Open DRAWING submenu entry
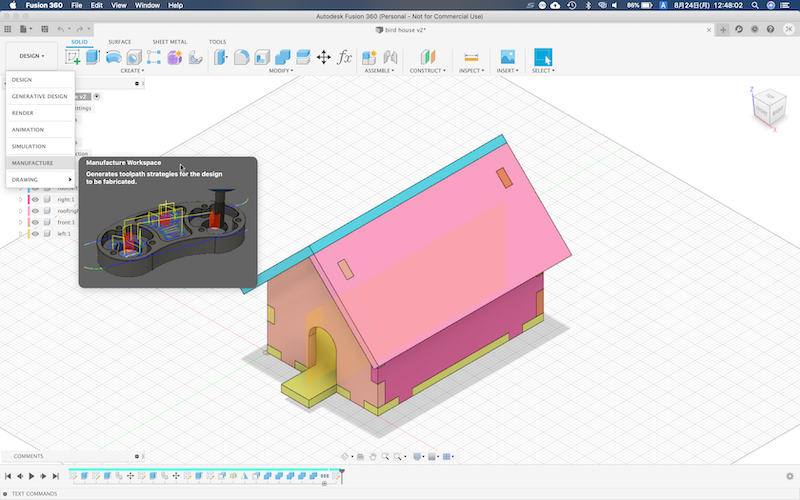 pyautogui.click(x=40, y=180)
